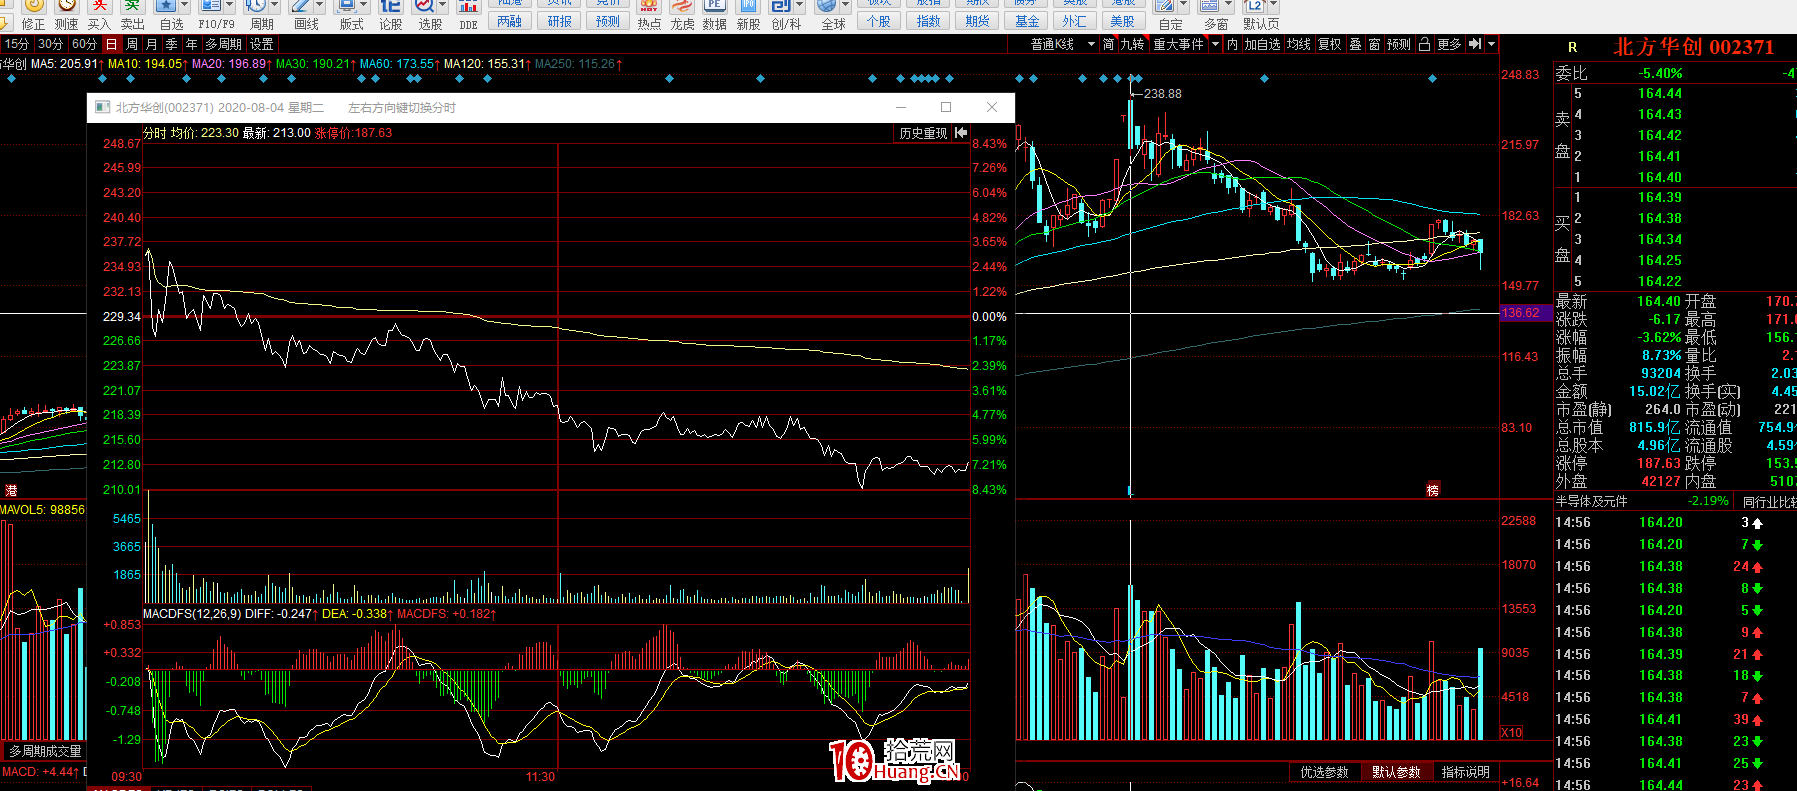
Task: Toggle the 内 option in chart toolbar
Action: pos(1232,44)
